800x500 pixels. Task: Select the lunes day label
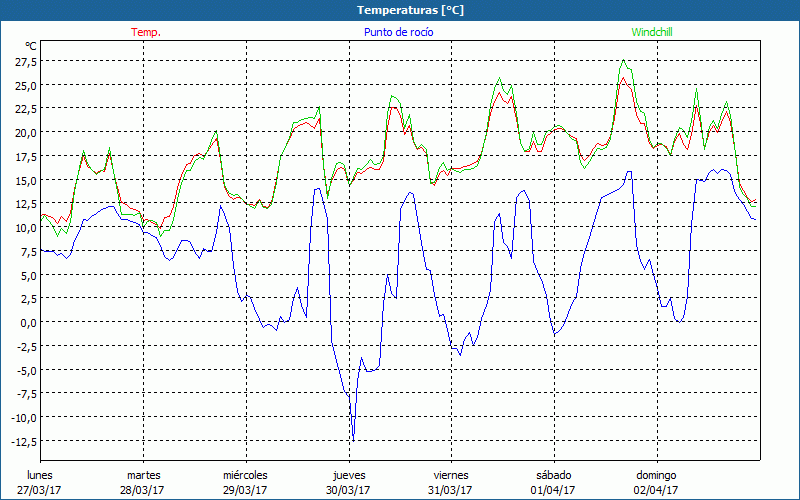pos(40,475)
